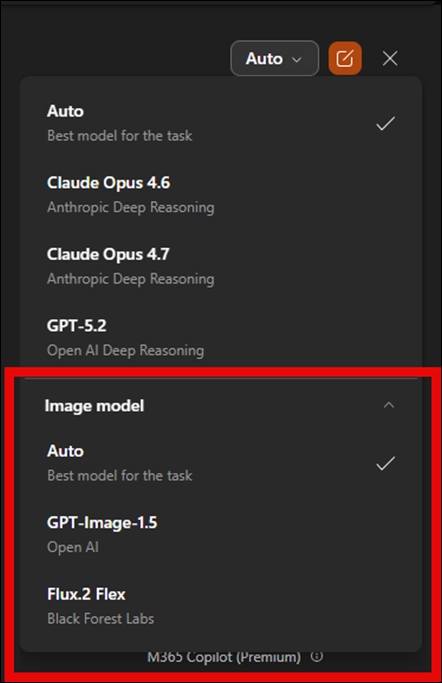
Task: Click the checkmark beside Auto under Image model
Action: click(x=385, y=463)
